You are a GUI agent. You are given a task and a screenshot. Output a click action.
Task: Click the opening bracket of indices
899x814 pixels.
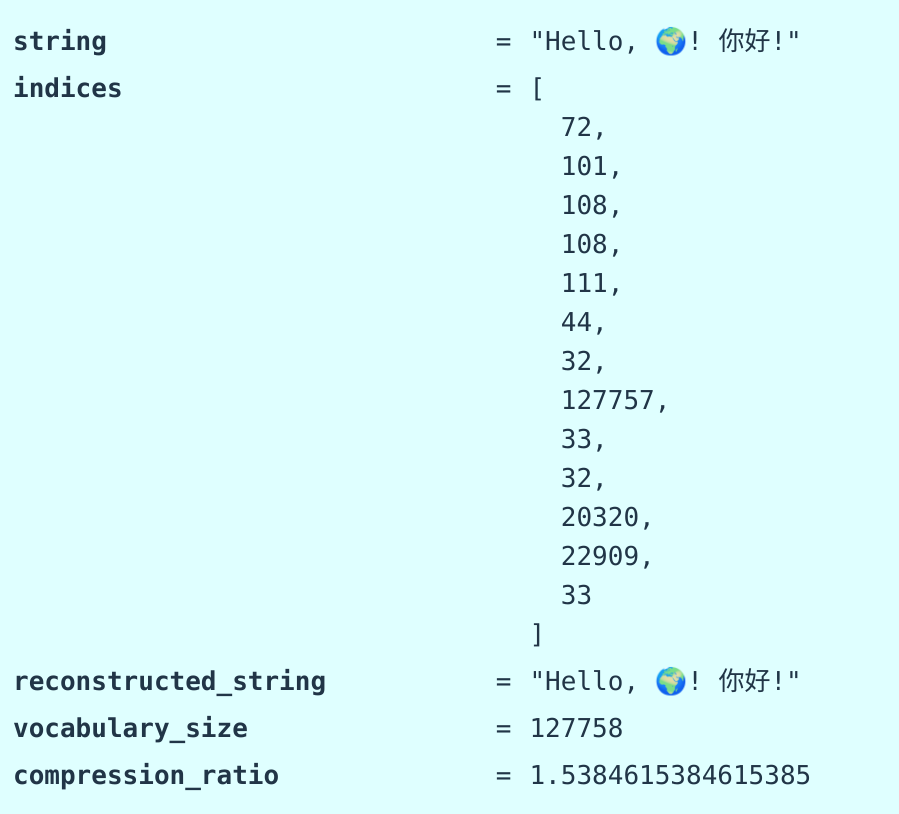(x=537, y=89)
